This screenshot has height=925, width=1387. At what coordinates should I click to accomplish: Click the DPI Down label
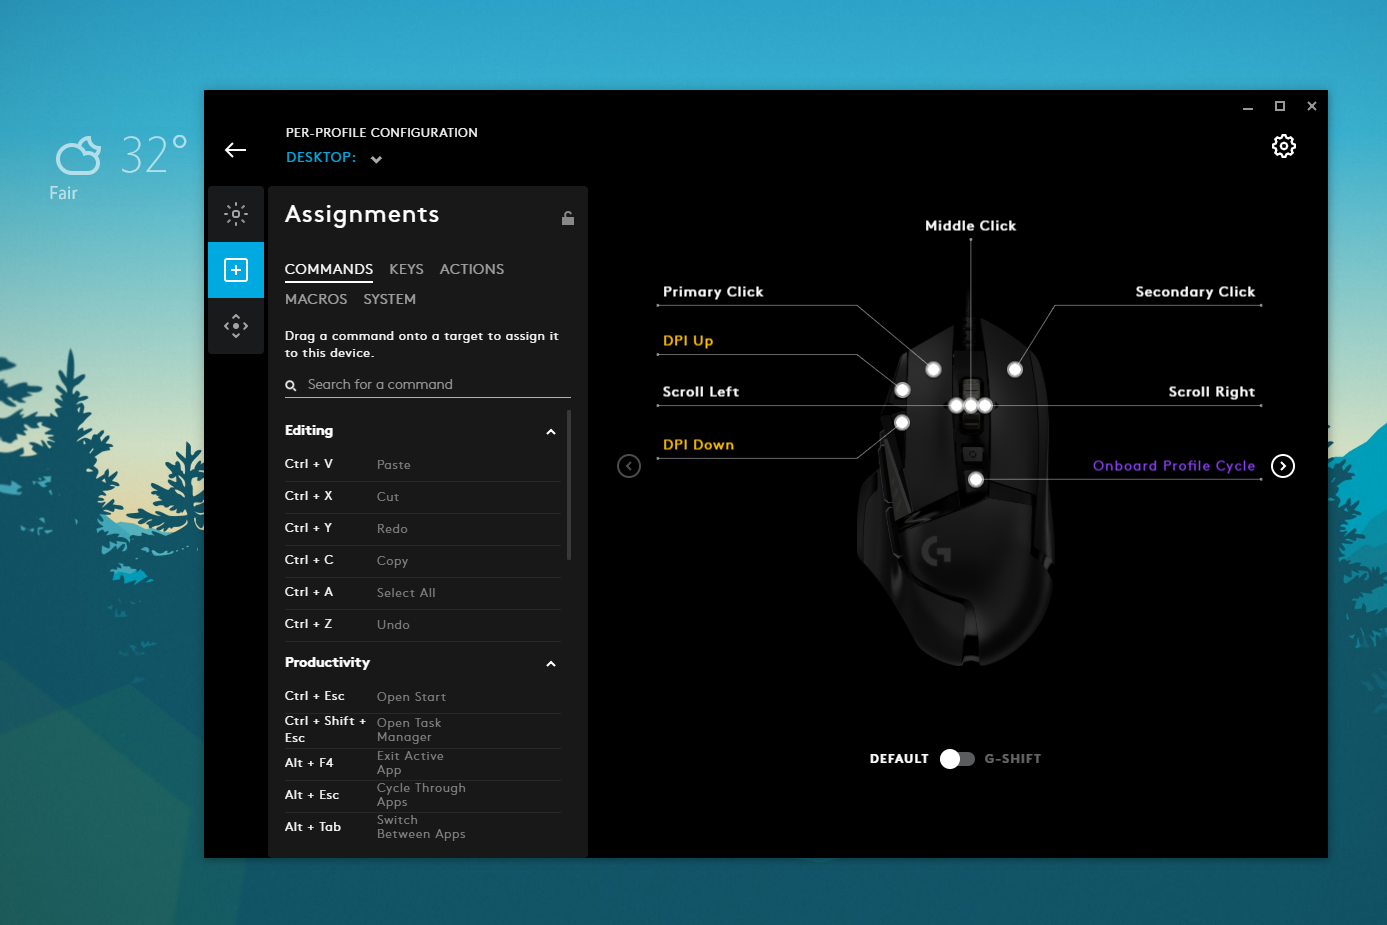pyautogui.click(x=698, y=445)
